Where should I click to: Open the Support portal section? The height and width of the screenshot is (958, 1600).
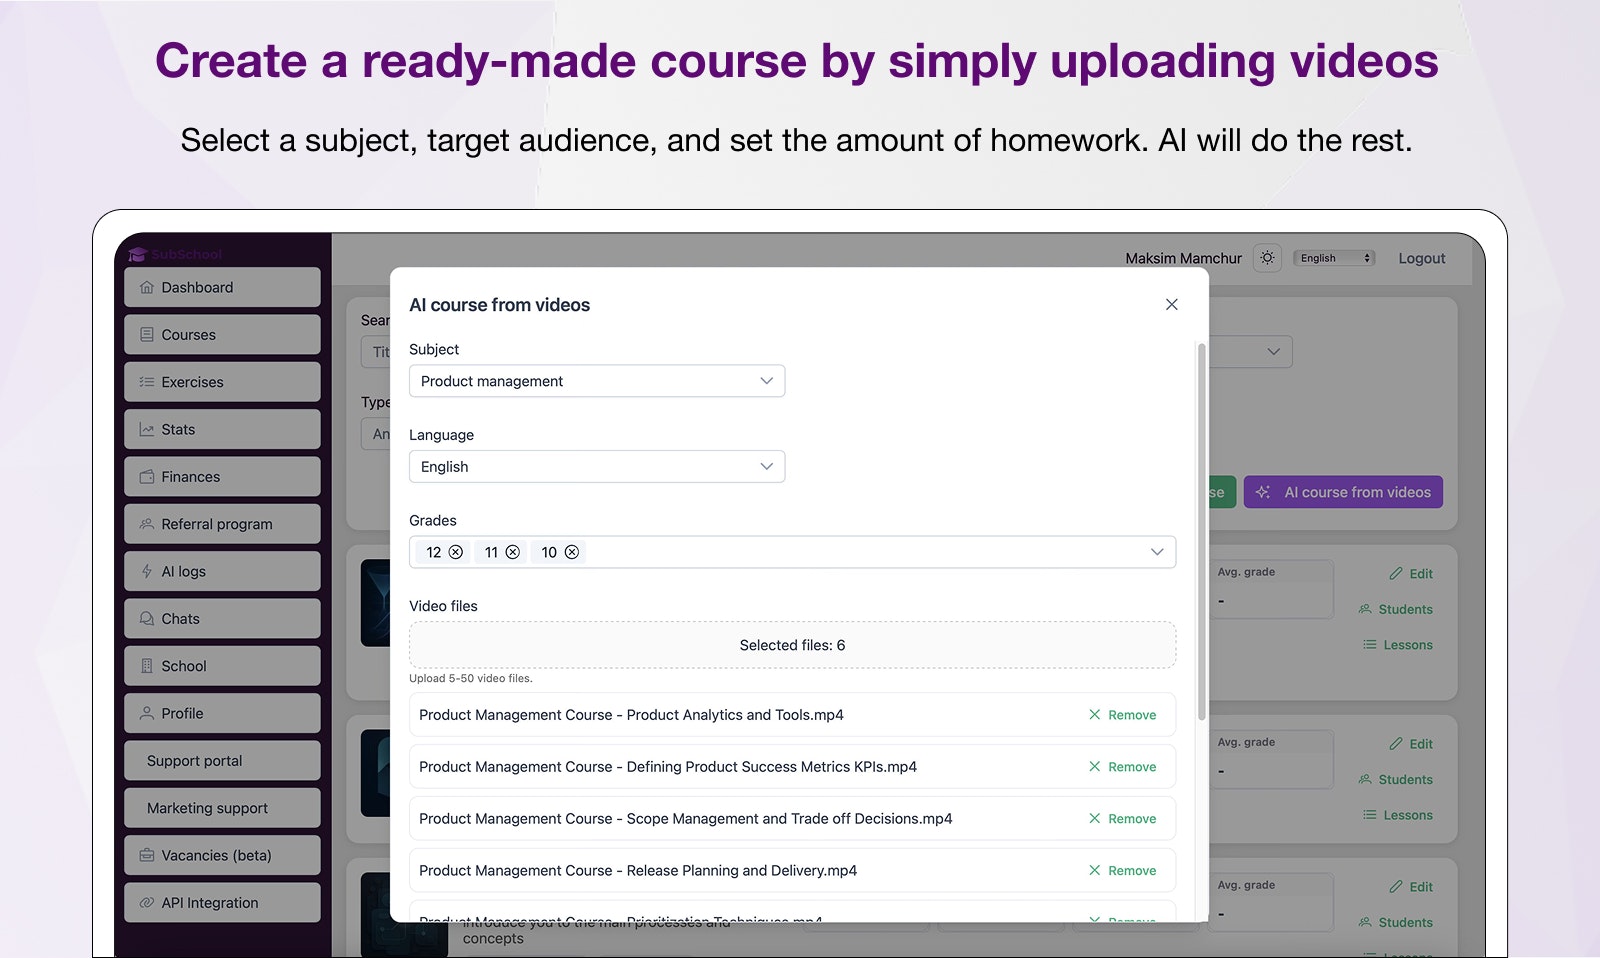196,760
